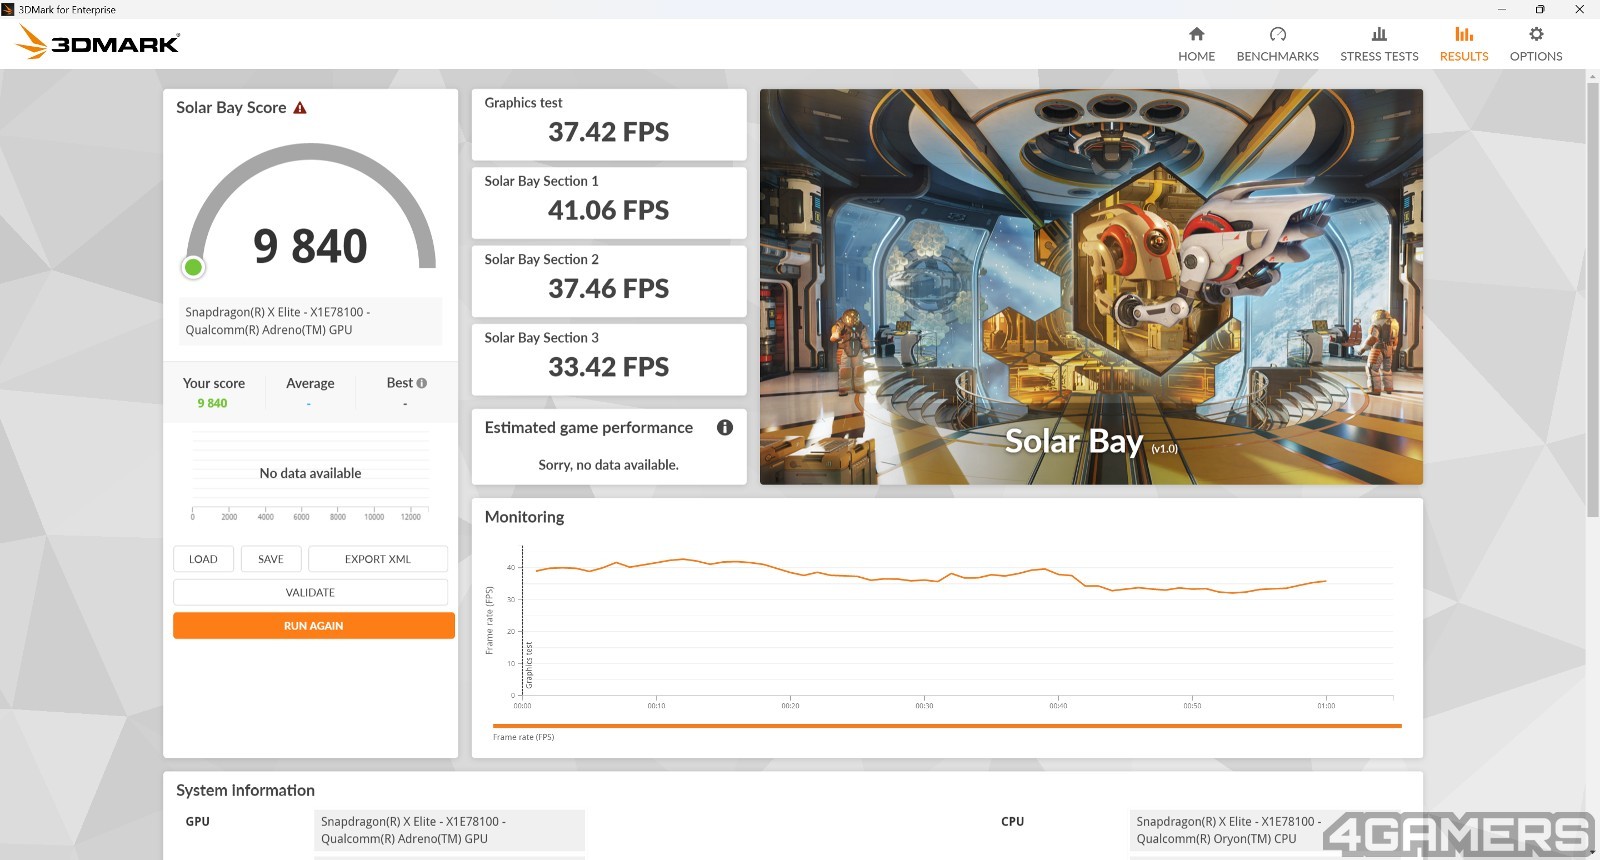
Task: Click Solar Bay Section 2 37.46 FPS
Action: tap(608, 289)
